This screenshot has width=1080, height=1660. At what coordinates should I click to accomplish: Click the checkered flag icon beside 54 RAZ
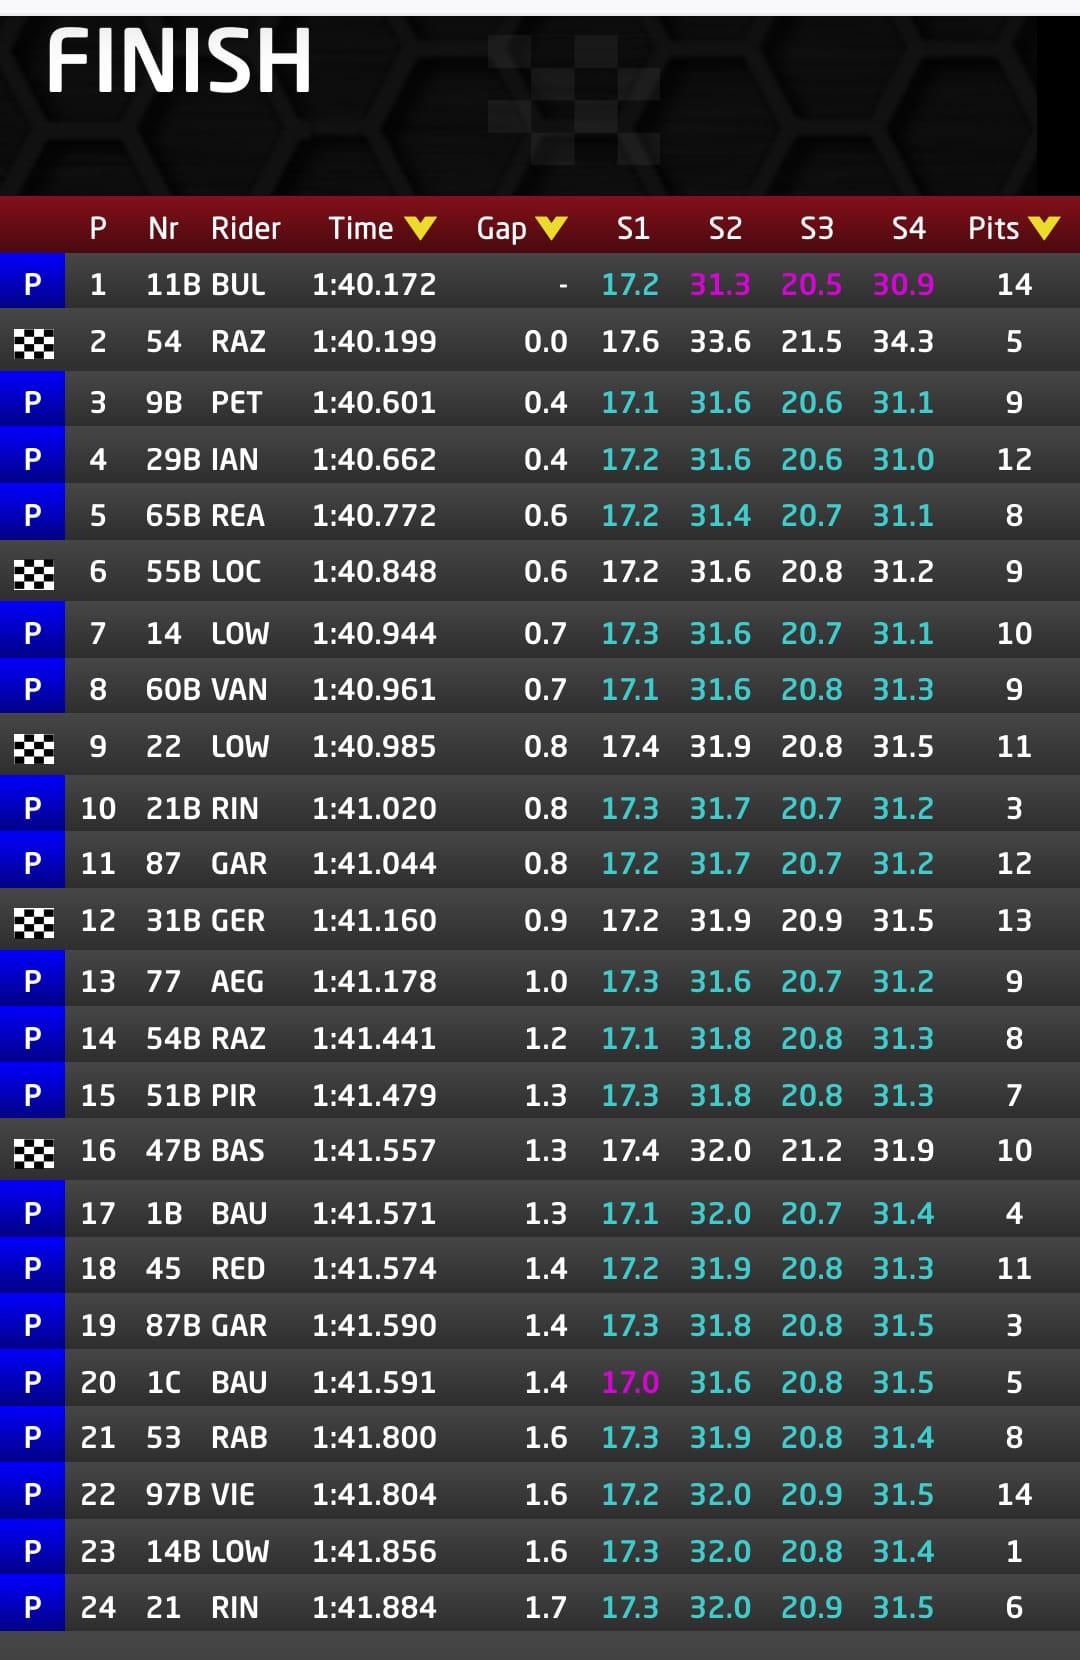pos(33,344)
